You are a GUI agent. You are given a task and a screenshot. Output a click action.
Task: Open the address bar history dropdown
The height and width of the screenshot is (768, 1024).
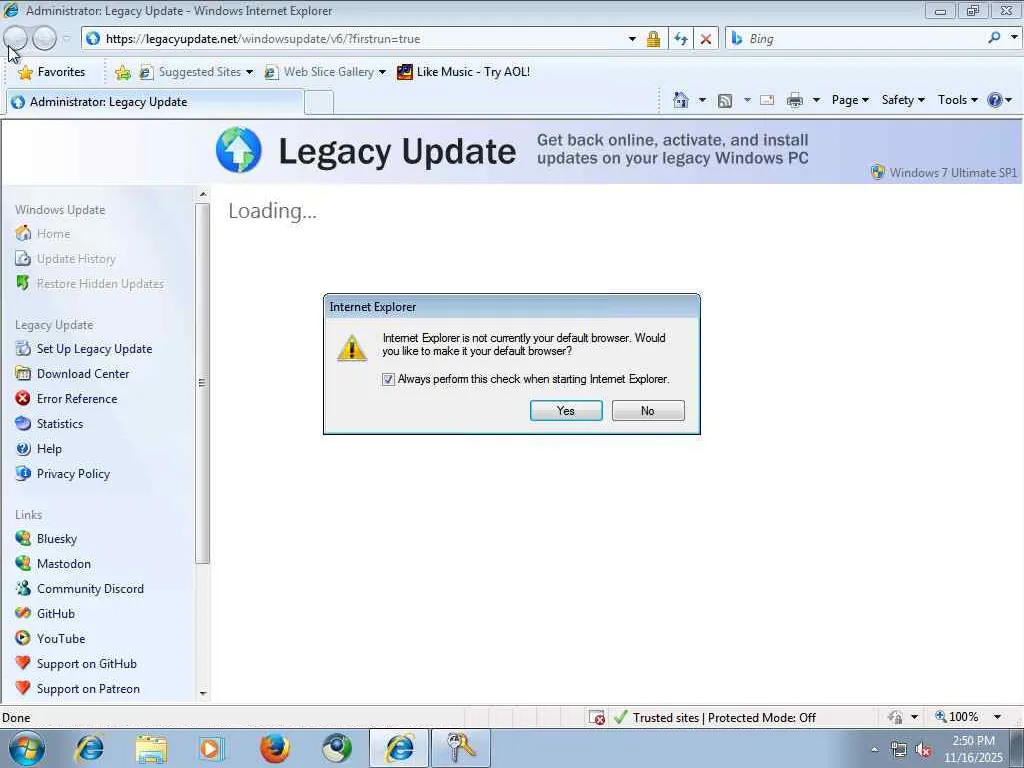click(x=632, y=39)
